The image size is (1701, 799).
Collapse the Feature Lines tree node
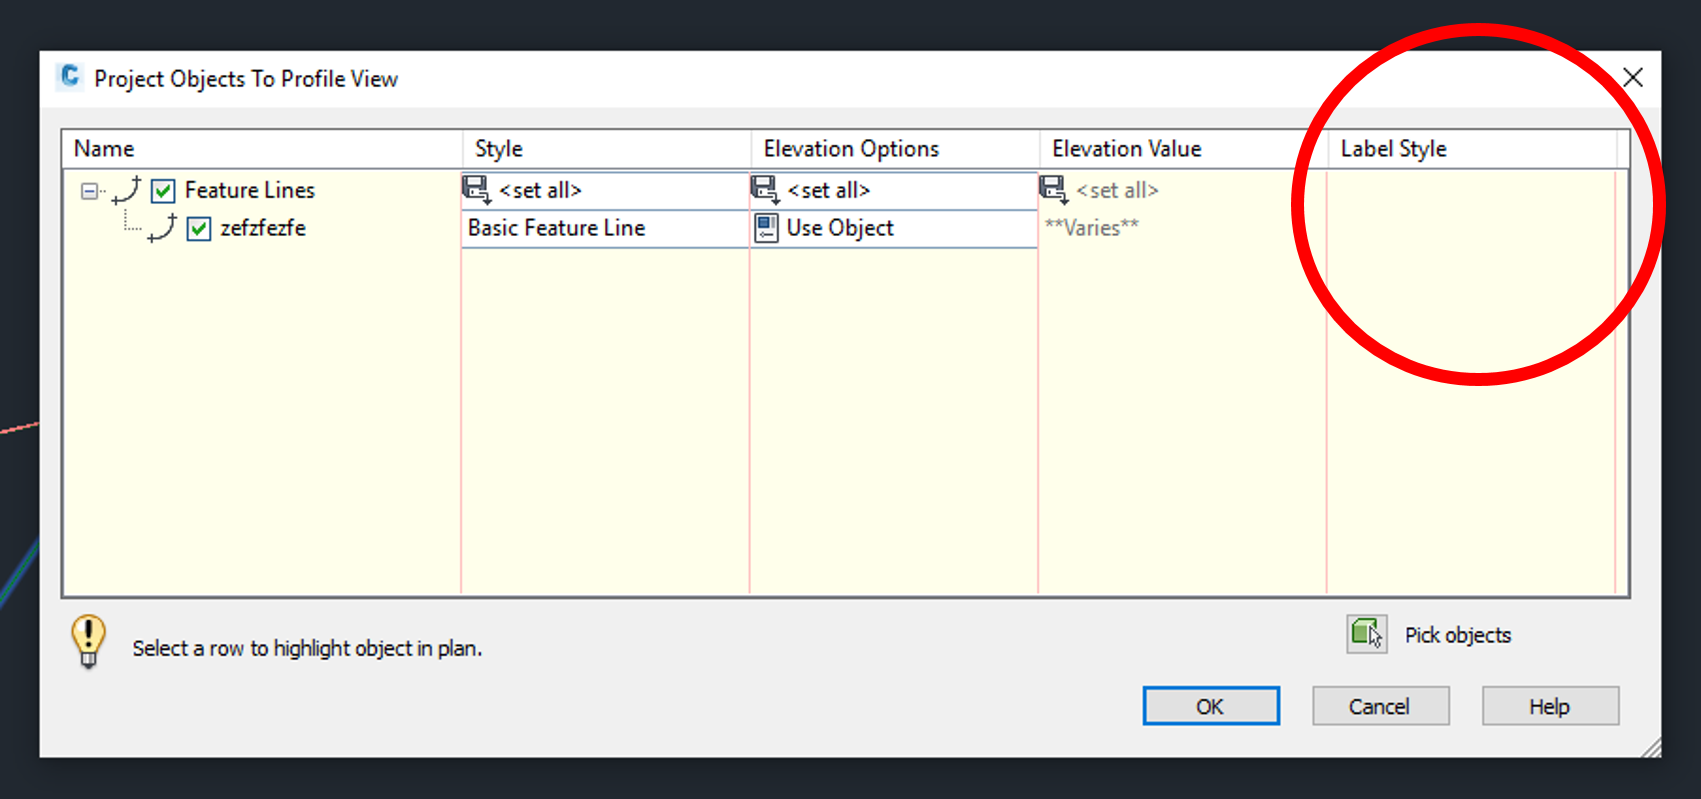click(x=89, y=191)
